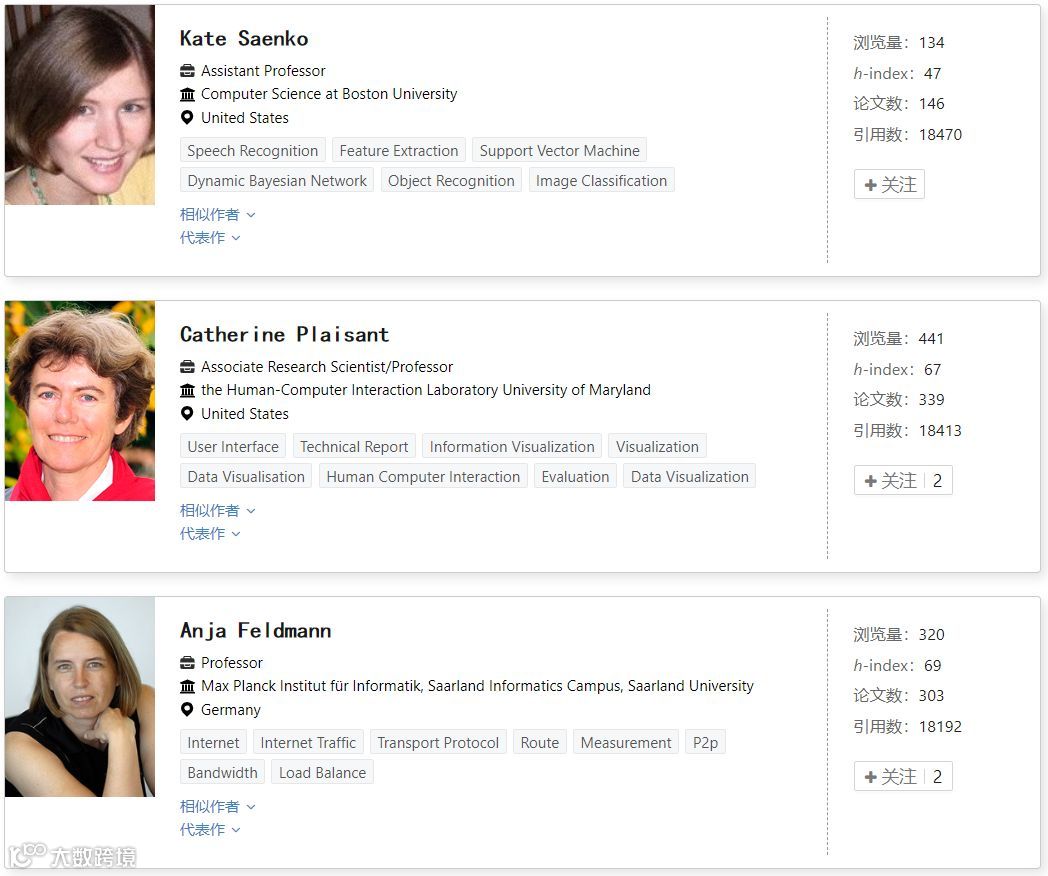This screenshot has height=876, width=1048.
Task: Open Kate Saenko's profile name link
Action: point(243,39)
